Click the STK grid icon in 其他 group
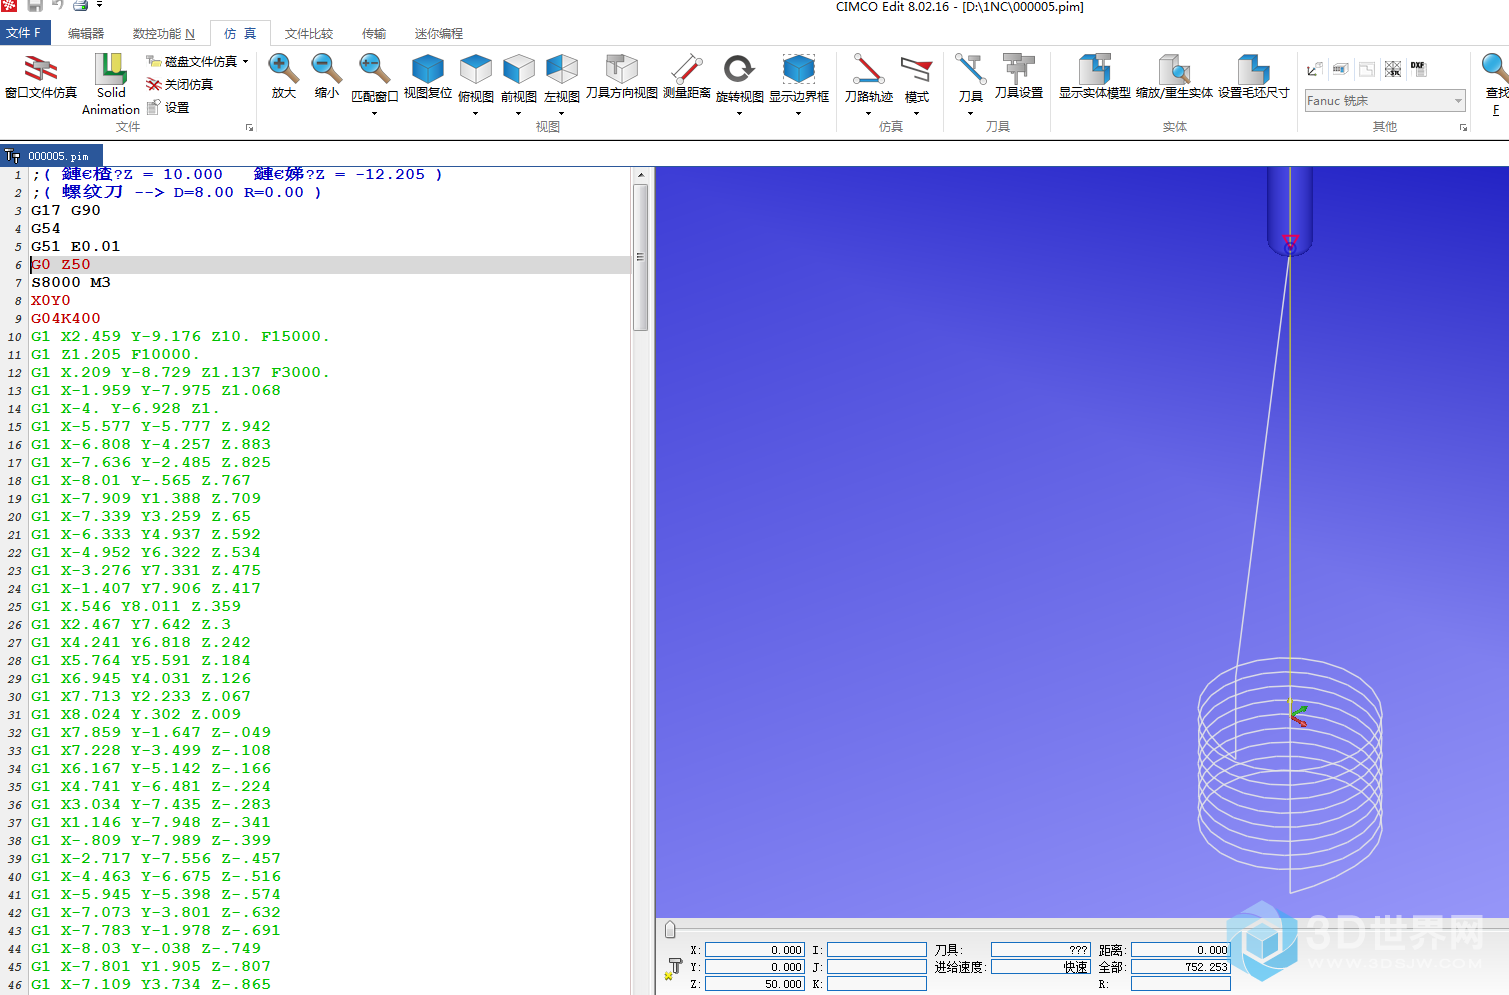This screenshot has height=995, width=1509. coord(1392,69)
